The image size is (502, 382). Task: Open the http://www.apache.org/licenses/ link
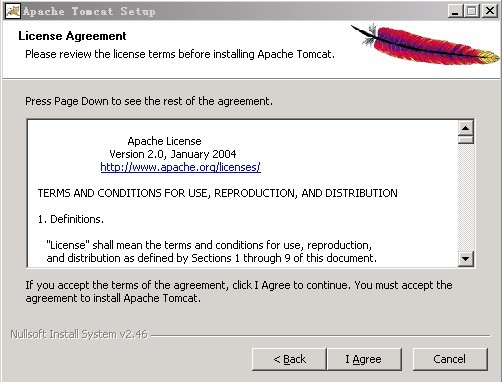(180, 167)
